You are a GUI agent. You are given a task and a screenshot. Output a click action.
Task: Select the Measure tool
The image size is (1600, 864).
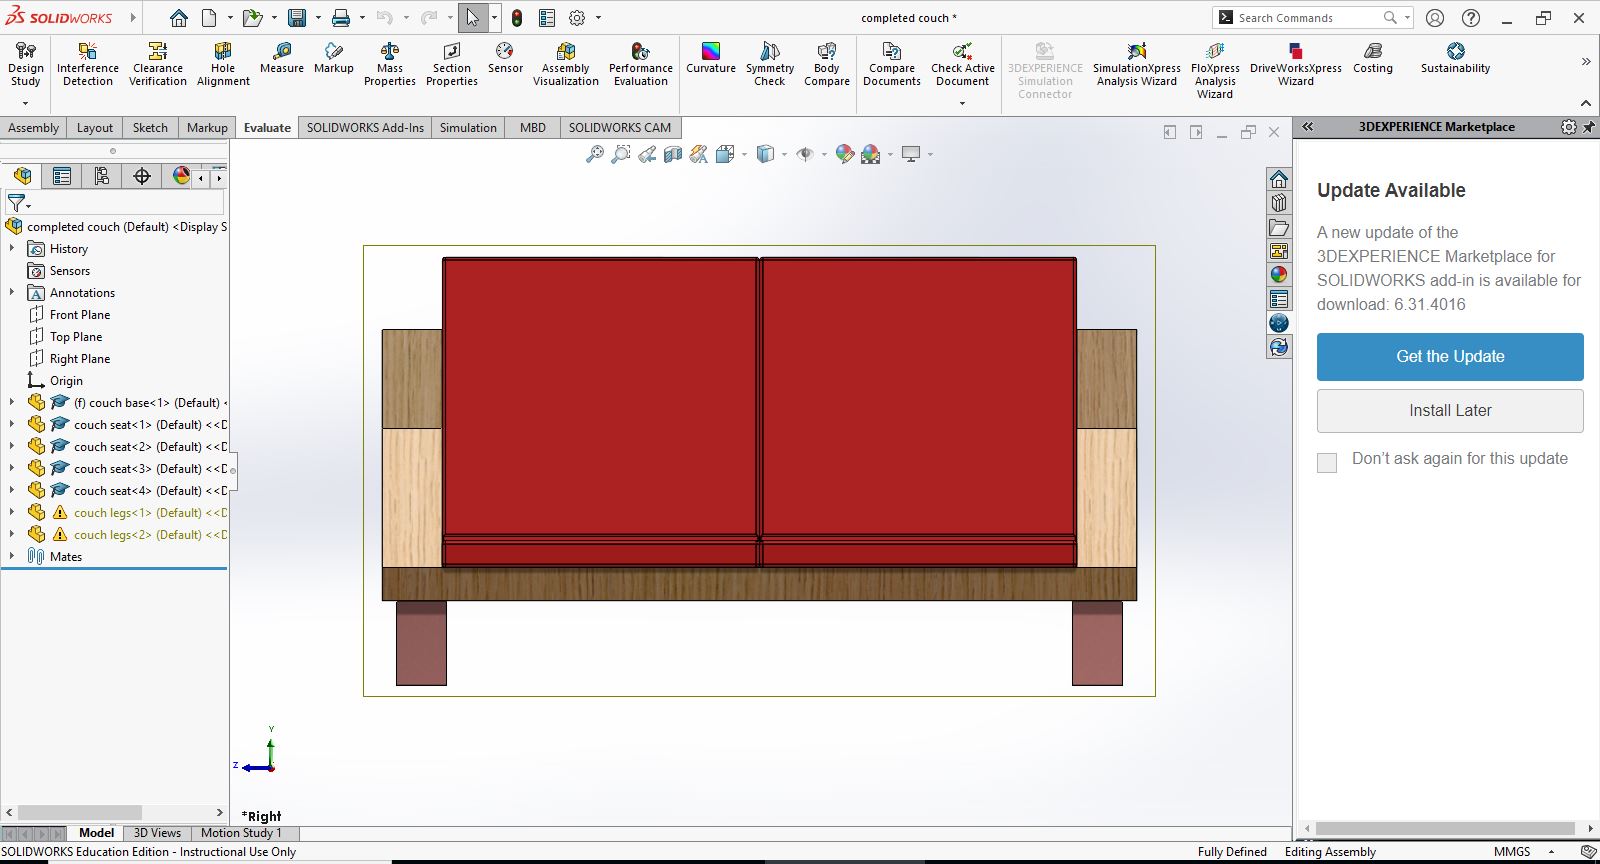pyautogui.click(x=282, y=58)
